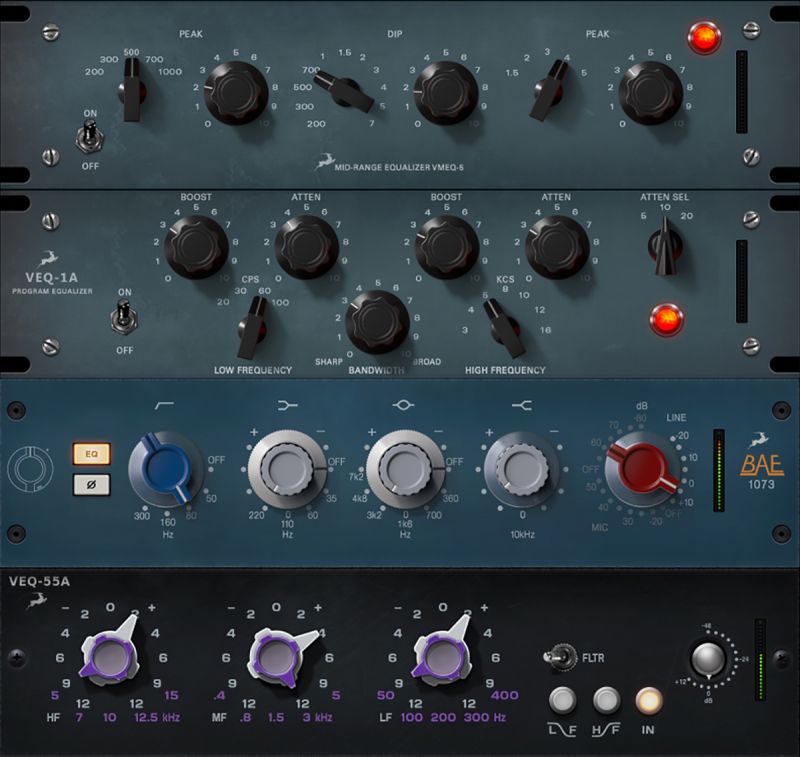The height and width of the screenshot is (757, 800).
Task: Click the low shelf curve symbol
Action: click(287, 406)
